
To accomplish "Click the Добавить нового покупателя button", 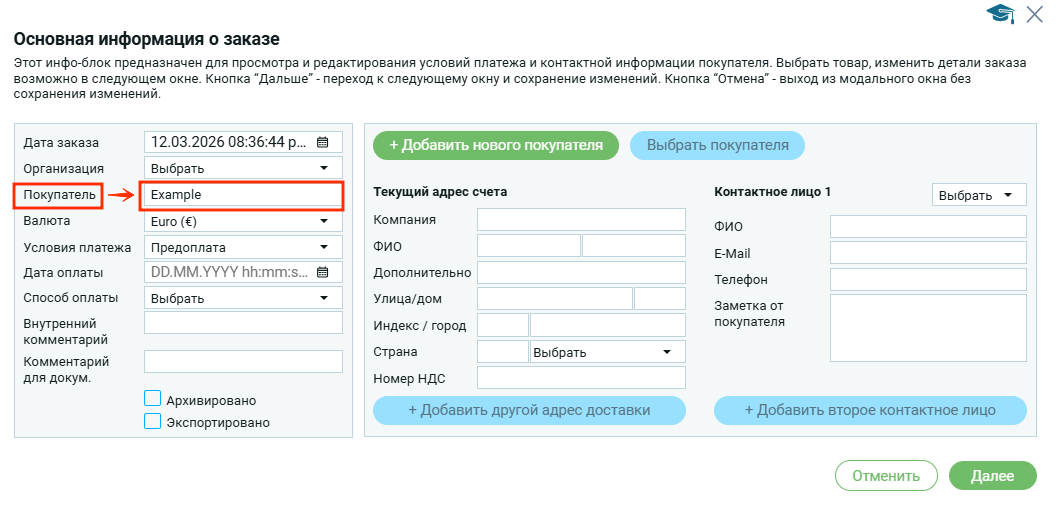I will [x=496, y=145].
